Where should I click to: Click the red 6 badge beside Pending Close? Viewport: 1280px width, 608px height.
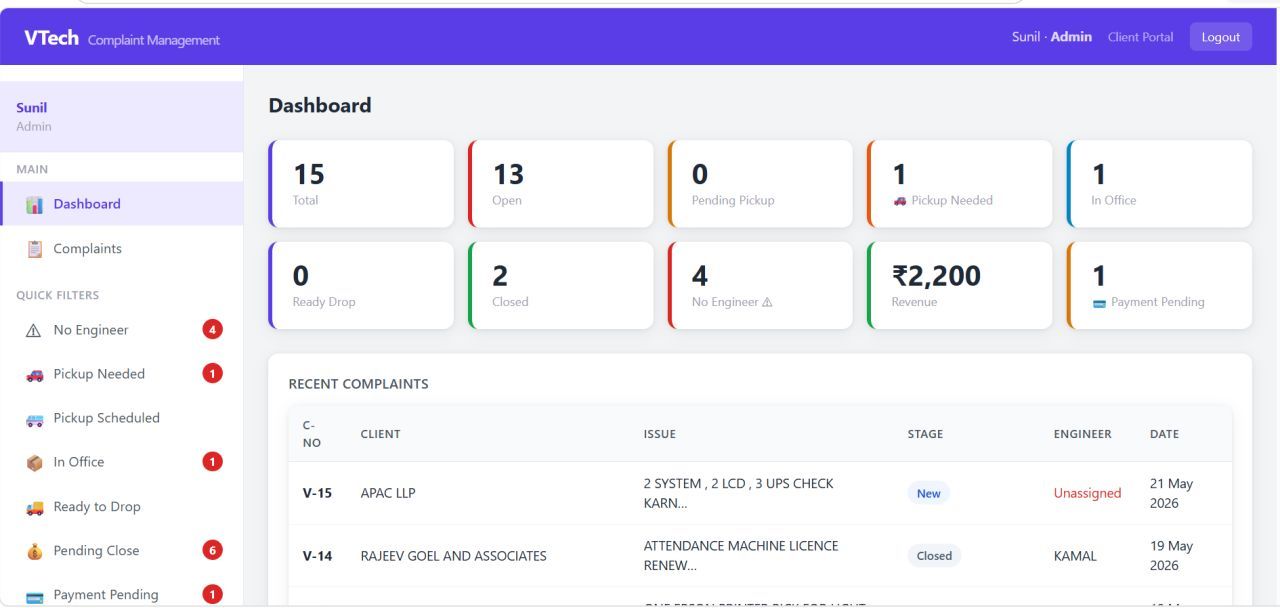coord(212,550)
